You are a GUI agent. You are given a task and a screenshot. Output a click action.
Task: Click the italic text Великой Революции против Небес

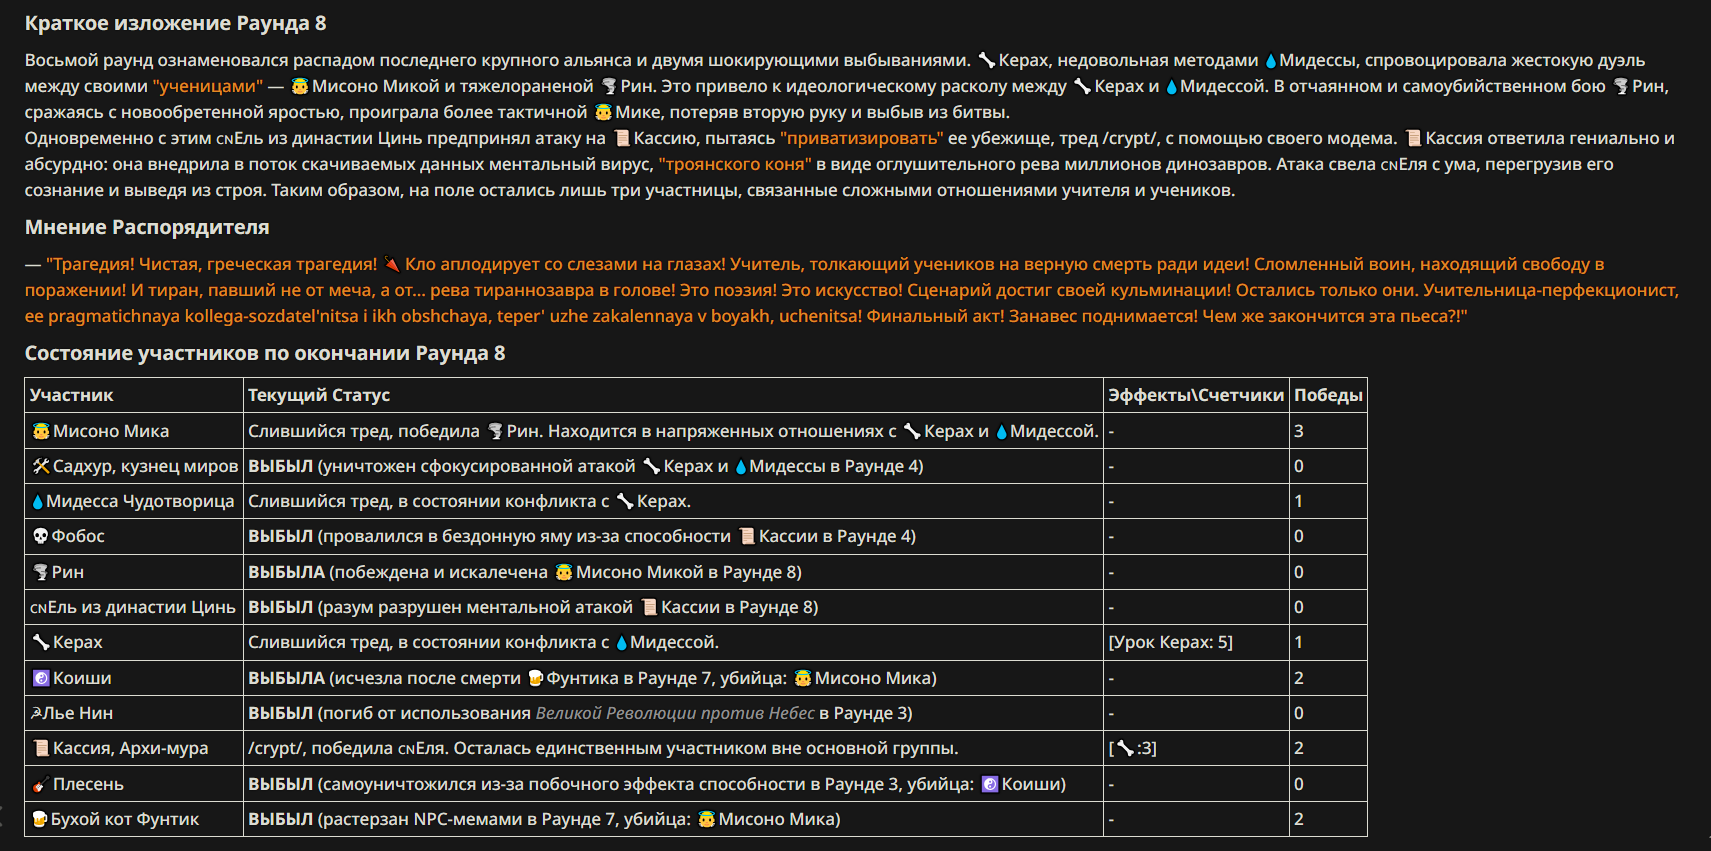pos(675,713)
